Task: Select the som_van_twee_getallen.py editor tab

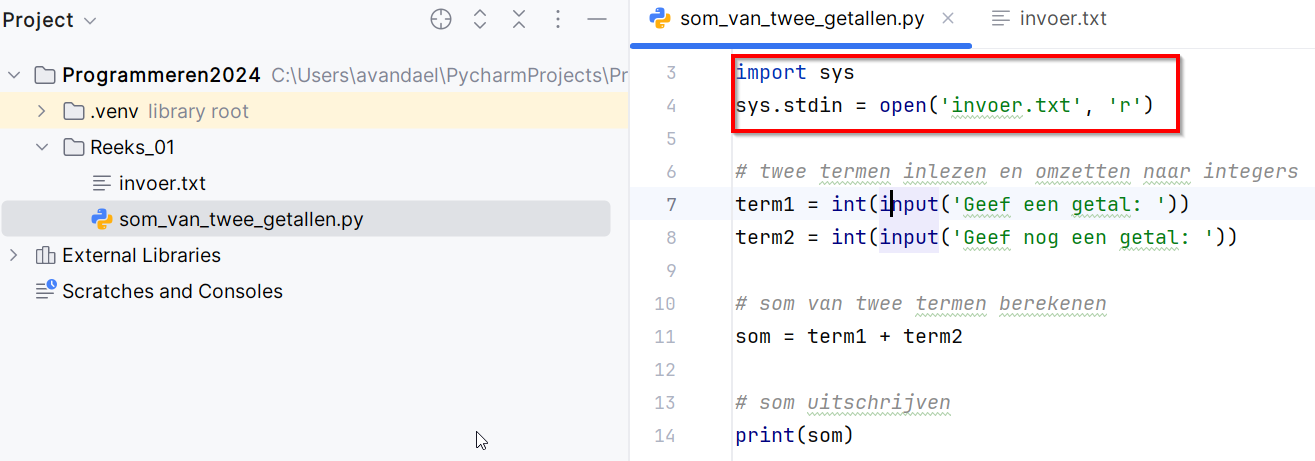Action: click(801, 19)
